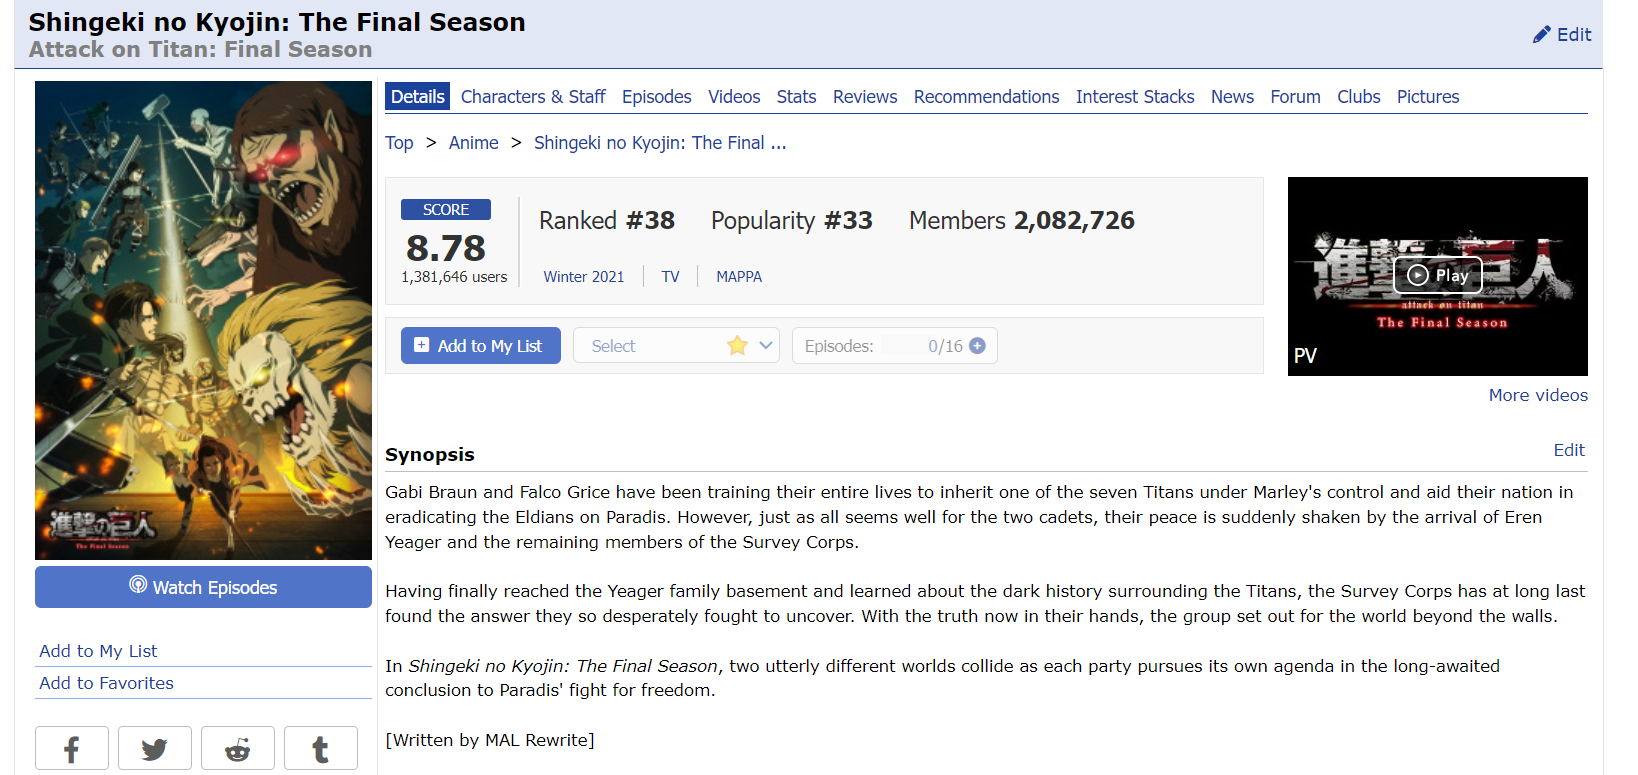Share on Tumblr icon
The height and width of the screenshot is (775, 1638).
321,749
